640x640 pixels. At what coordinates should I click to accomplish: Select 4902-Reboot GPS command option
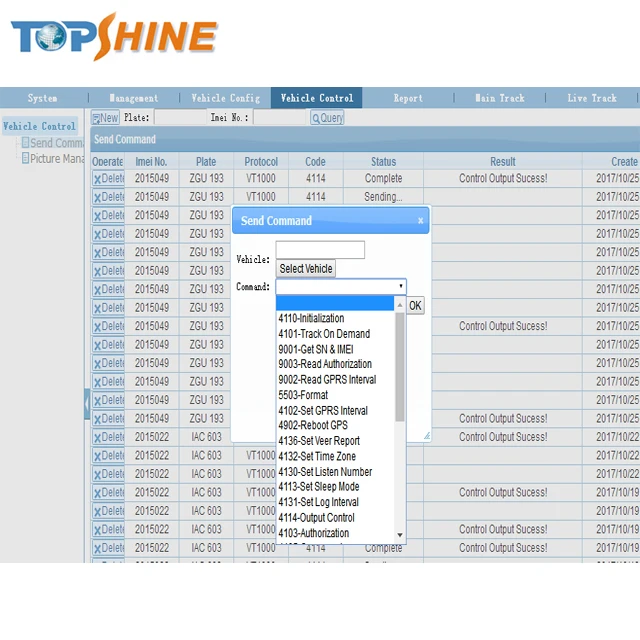313,426
